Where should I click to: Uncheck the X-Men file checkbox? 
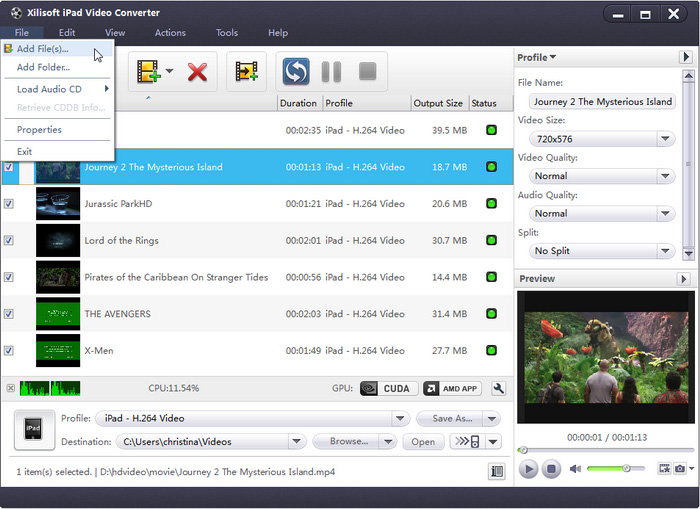(9, 351)
